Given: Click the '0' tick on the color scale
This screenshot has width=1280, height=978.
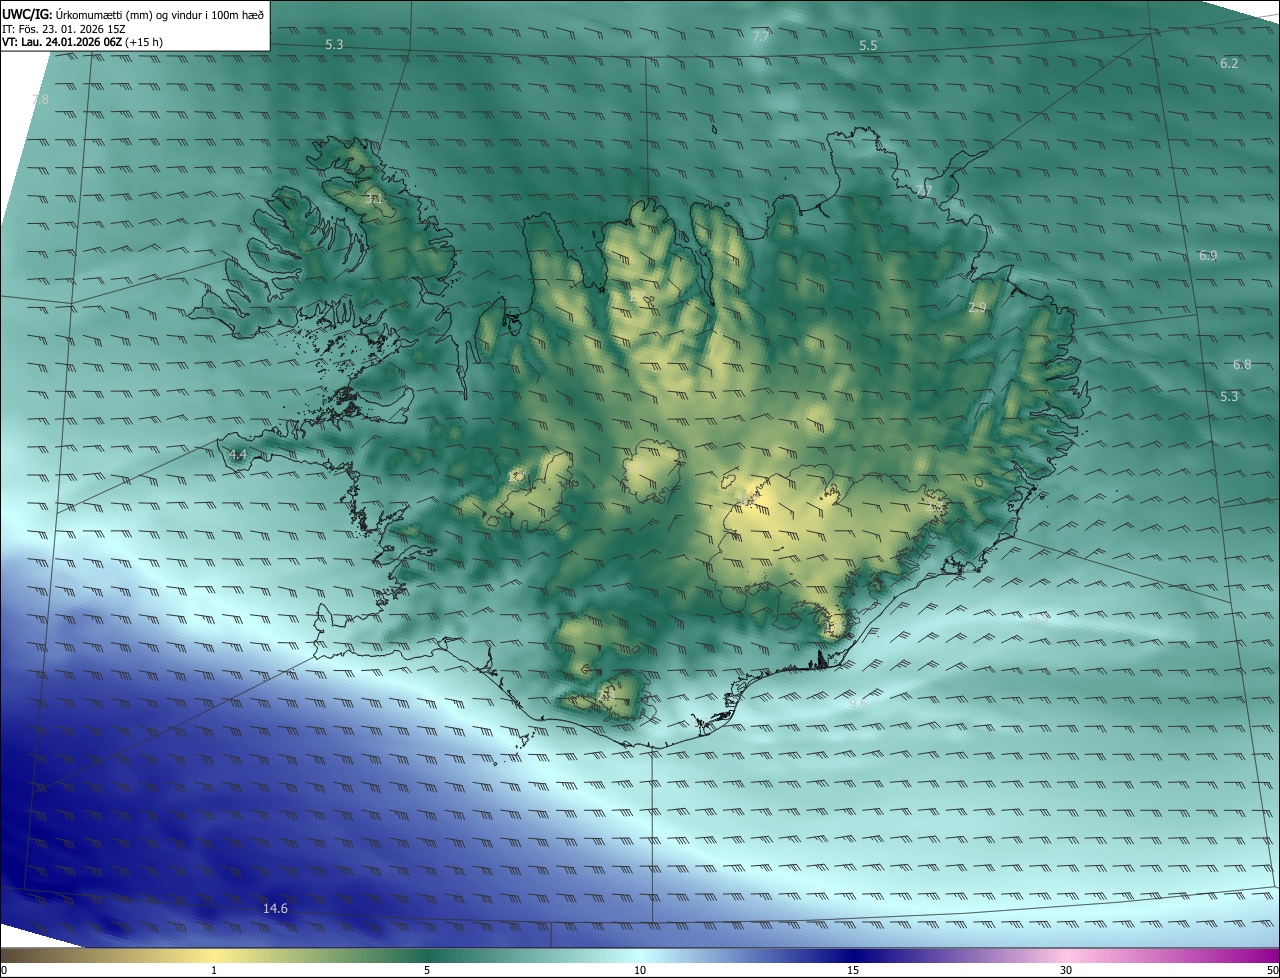Looking at the screenshot, I should [x=4, y=970].
